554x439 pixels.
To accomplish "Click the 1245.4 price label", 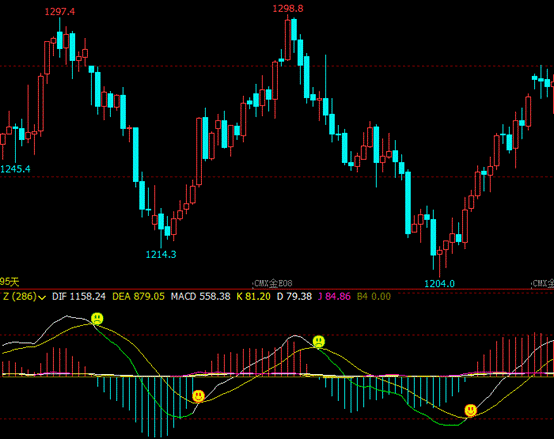I will [x=15, y=169].
